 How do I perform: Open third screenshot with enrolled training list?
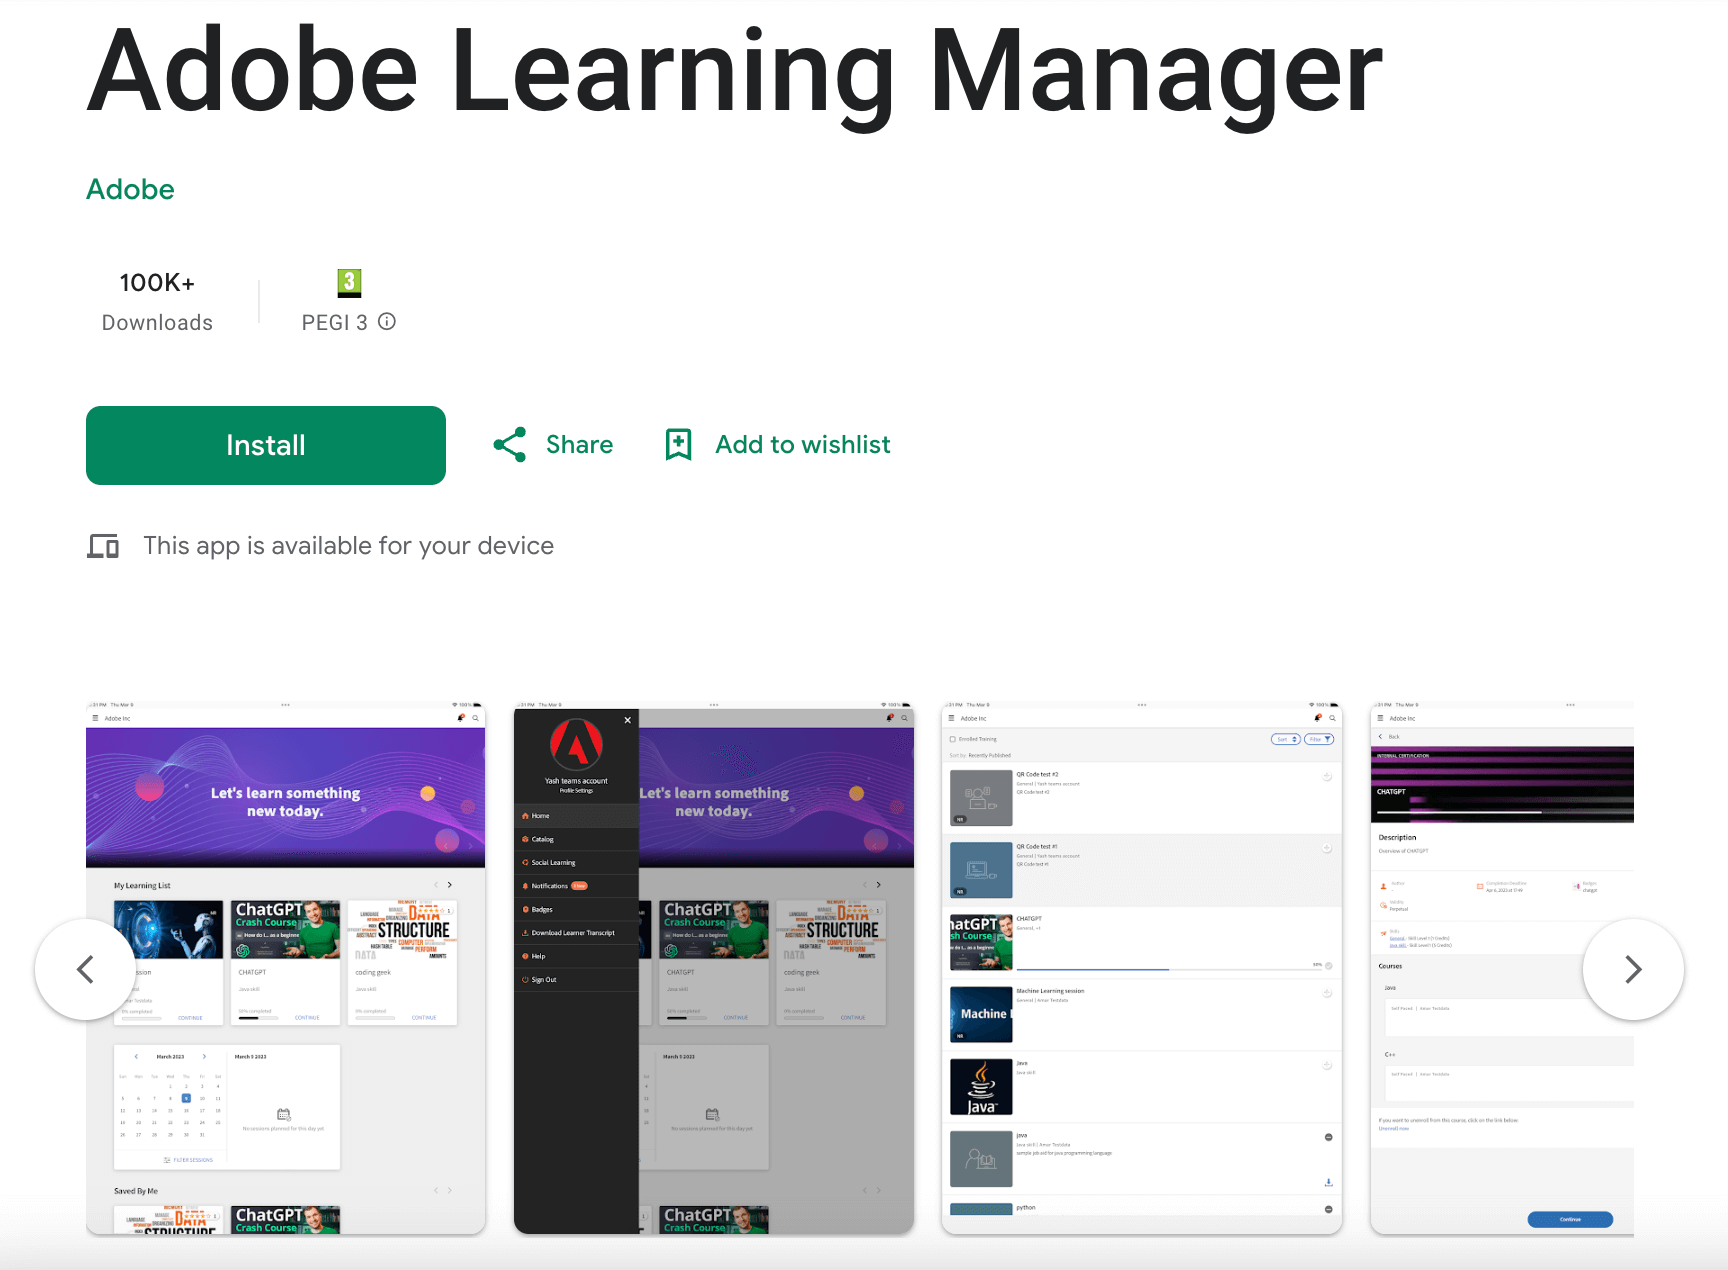pos(1142,968)
